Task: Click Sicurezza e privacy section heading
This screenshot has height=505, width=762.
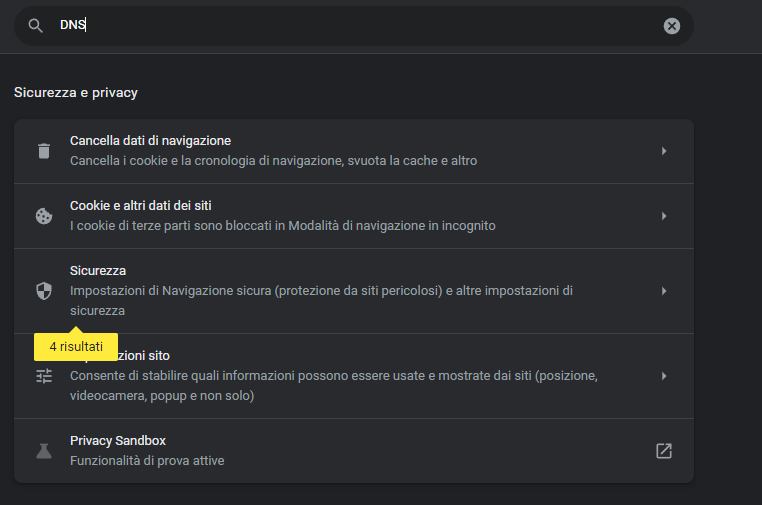Action: pyautogui.click(x=76, y=93)
